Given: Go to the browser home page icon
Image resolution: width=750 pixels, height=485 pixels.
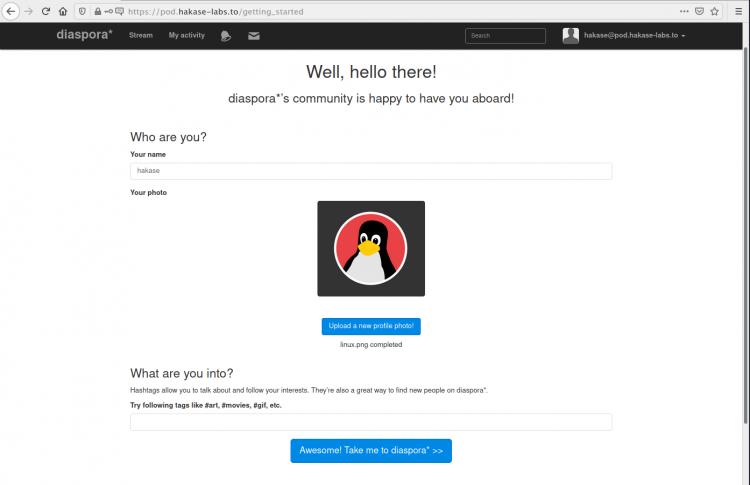Looking at the screenshot, I should pos(63,11).
